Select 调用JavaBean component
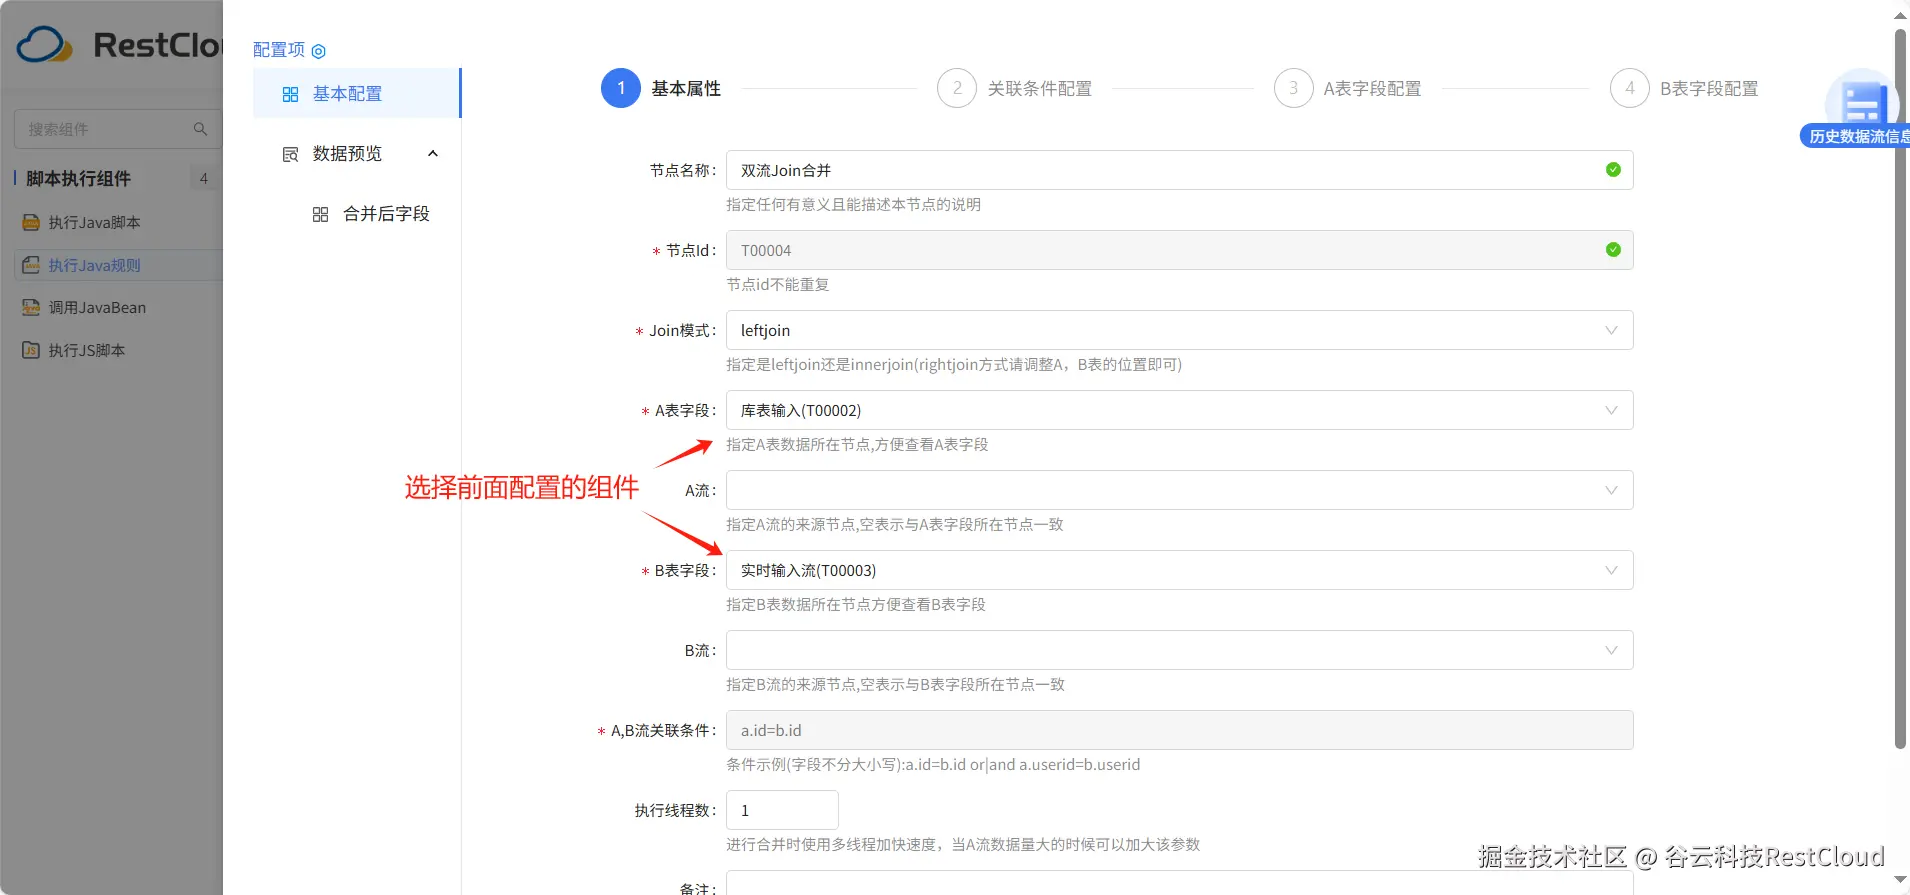Image resolution: width=1910 pixels, height=895 pixels. [118, 307]
